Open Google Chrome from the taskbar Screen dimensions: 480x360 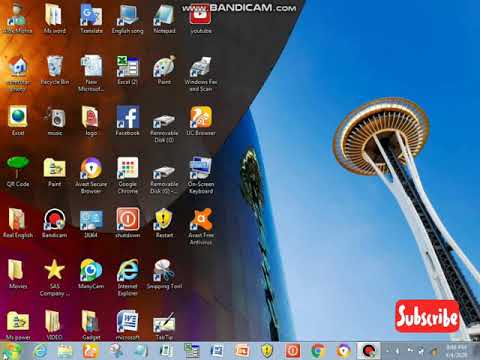318,351
